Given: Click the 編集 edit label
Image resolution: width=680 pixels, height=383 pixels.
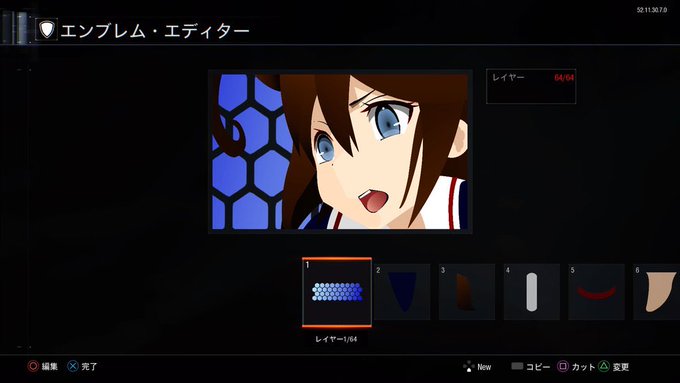Looking at the screenshot, I should (49, 367).
